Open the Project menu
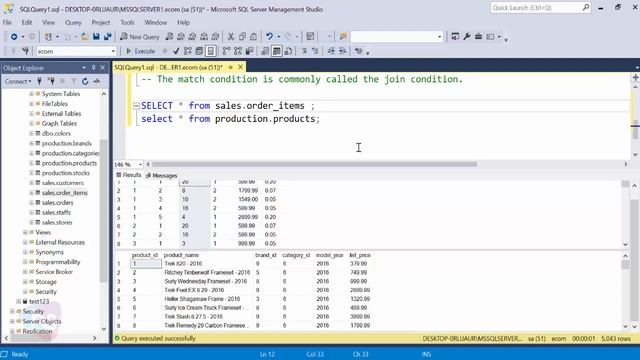The image size is (640, 360). [x=100, y=22]
